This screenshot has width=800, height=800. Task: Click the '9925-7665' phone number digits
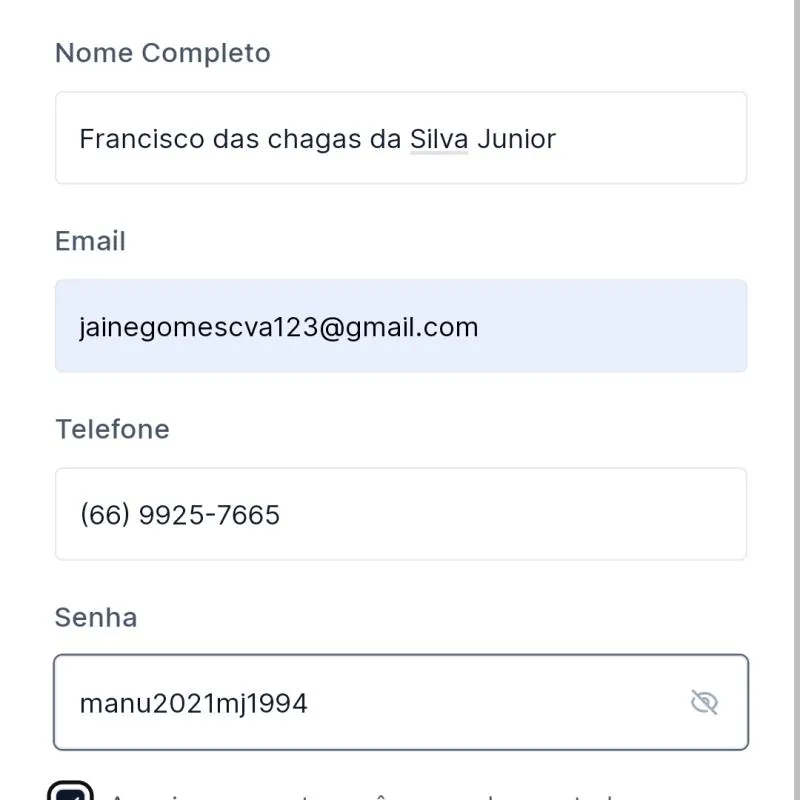(209, 515)
